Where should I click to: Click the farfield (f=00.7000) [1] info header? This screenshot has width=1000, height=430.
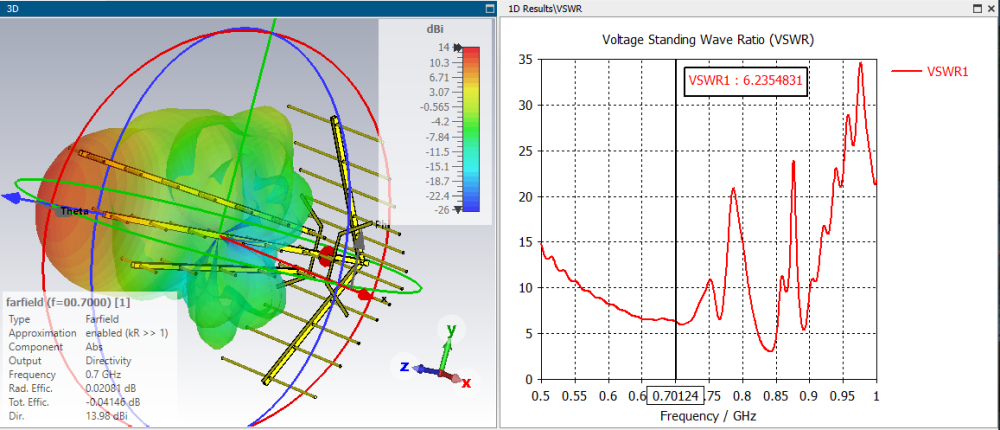click(67, 301)
